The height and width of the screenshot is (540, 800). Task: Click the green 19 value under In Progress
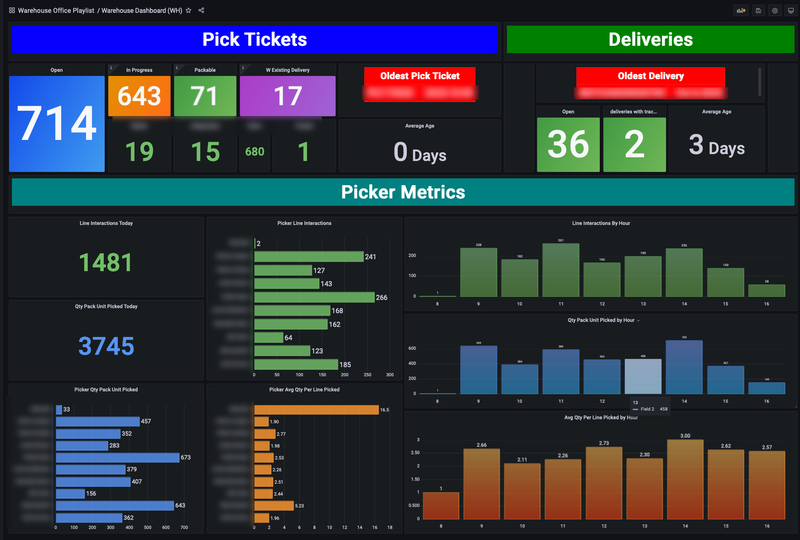[139, 152]
